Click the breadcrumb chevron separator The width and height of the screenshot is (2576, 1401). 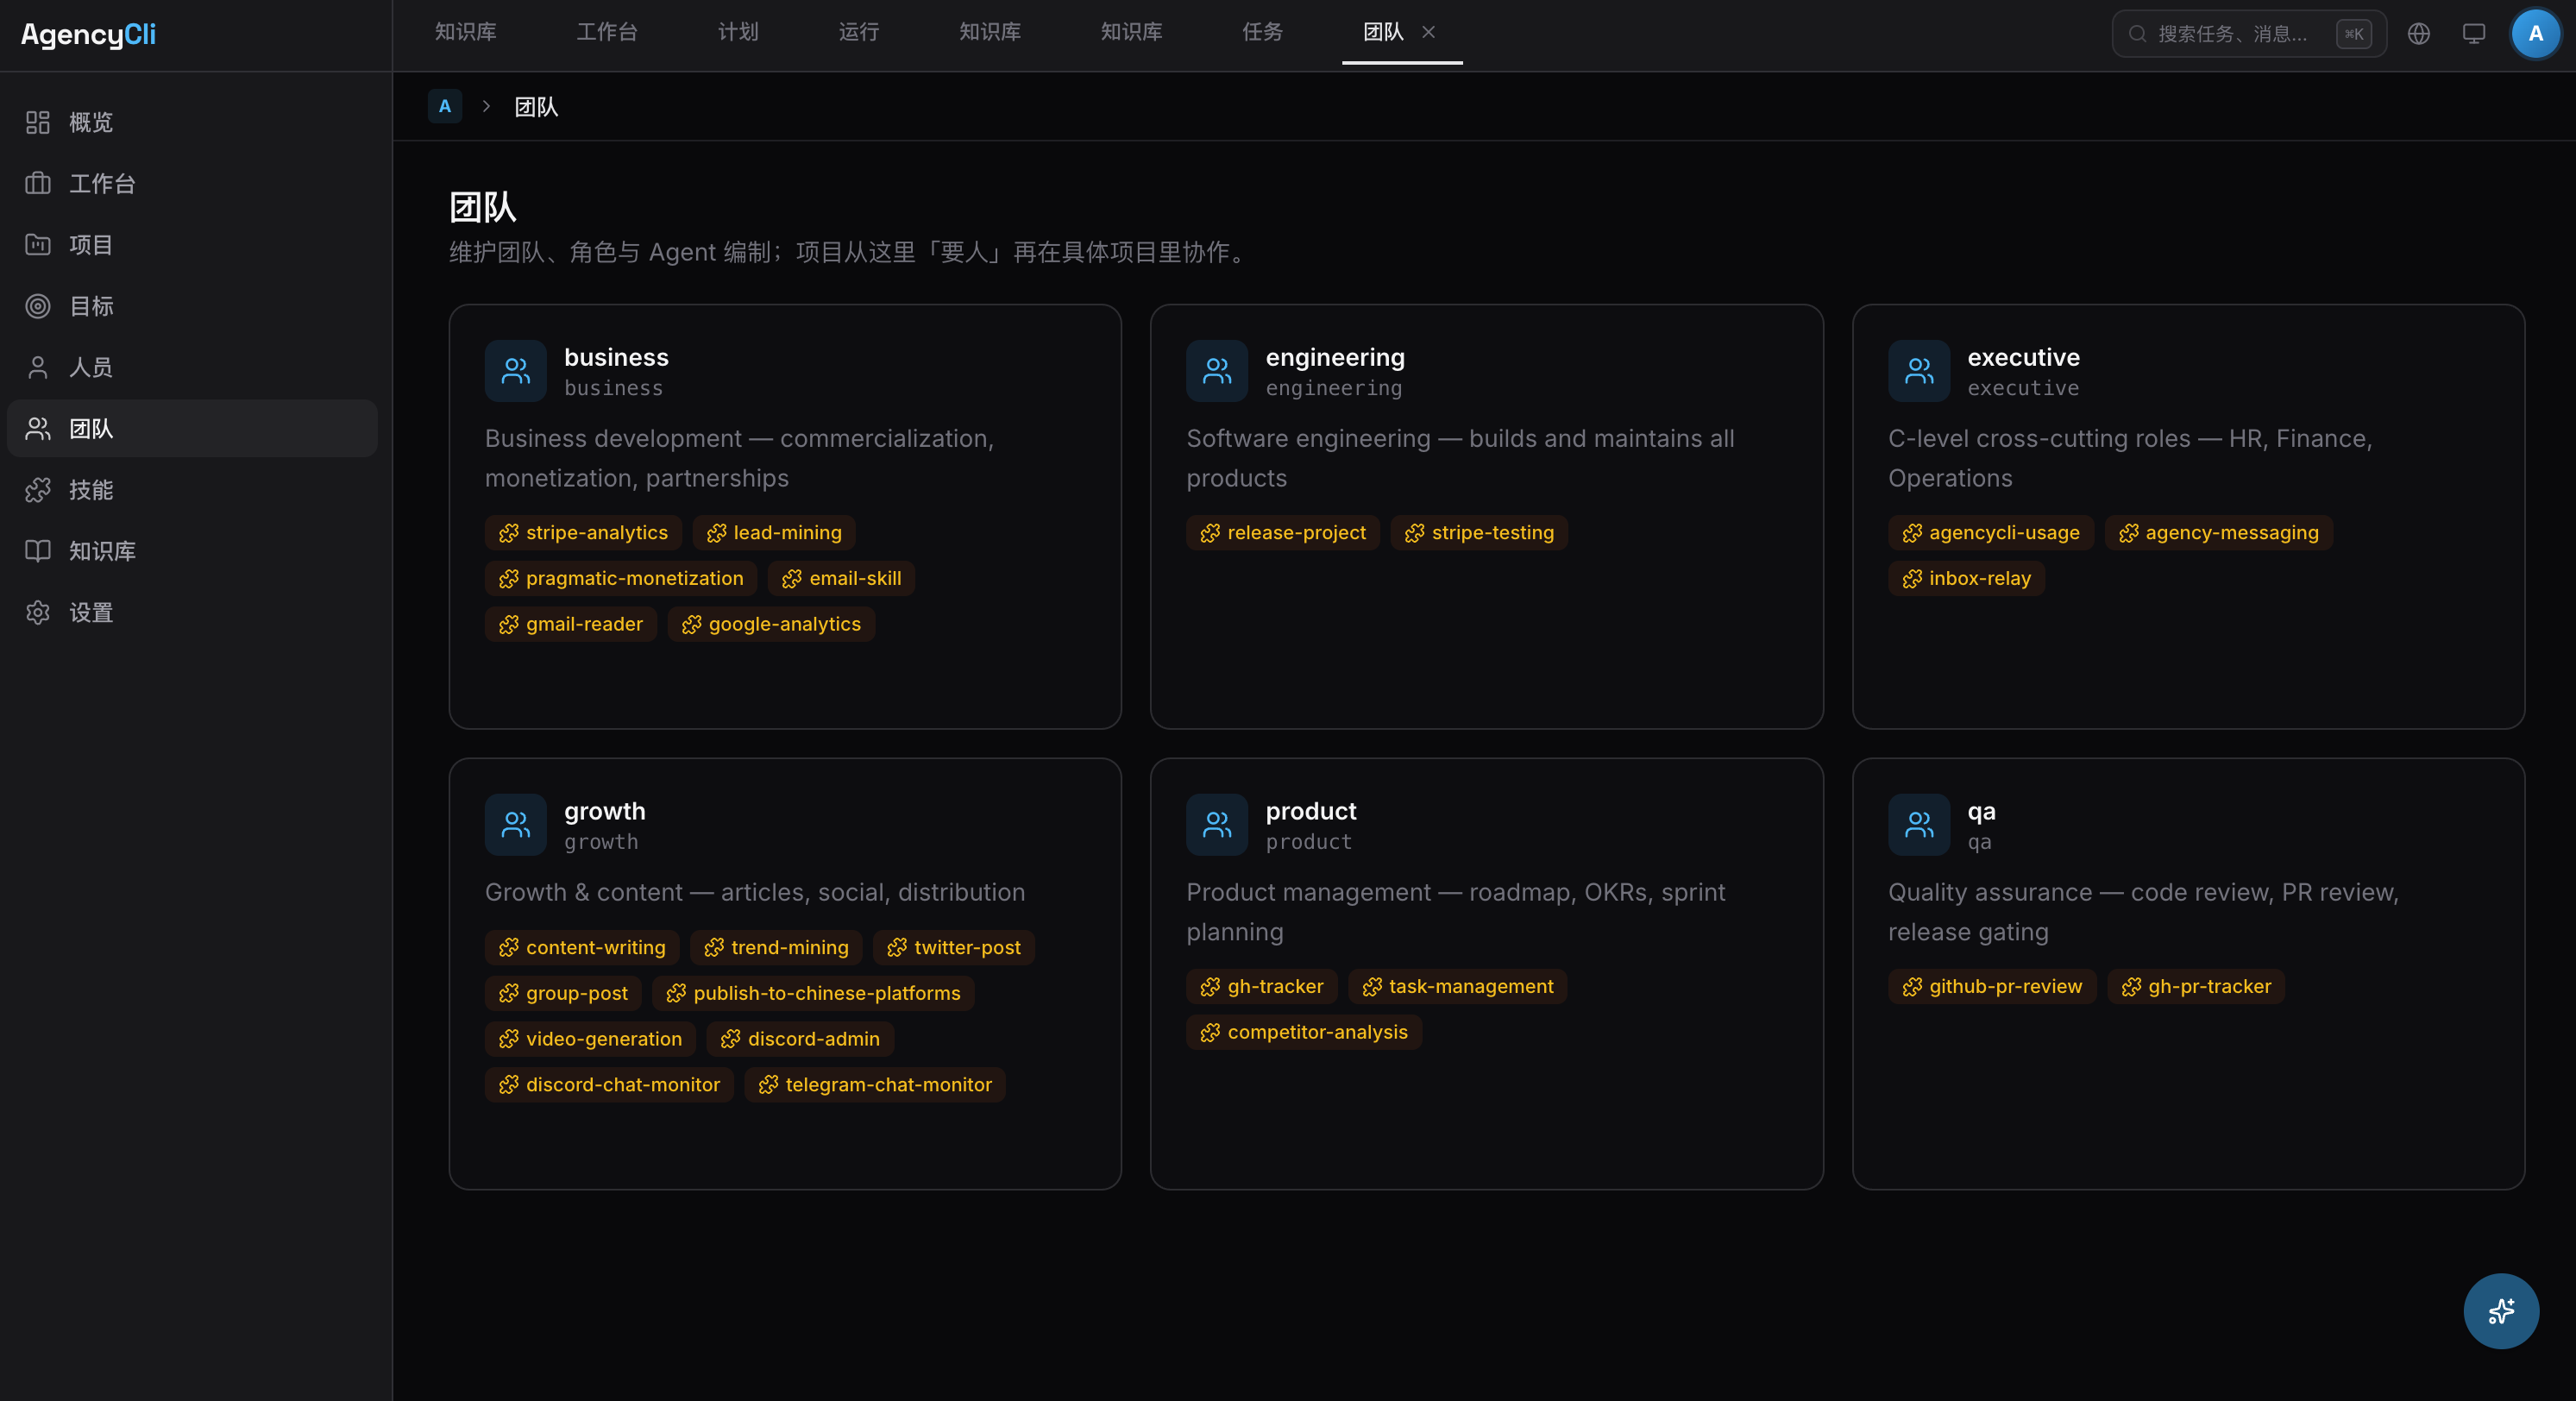point(486,106)
